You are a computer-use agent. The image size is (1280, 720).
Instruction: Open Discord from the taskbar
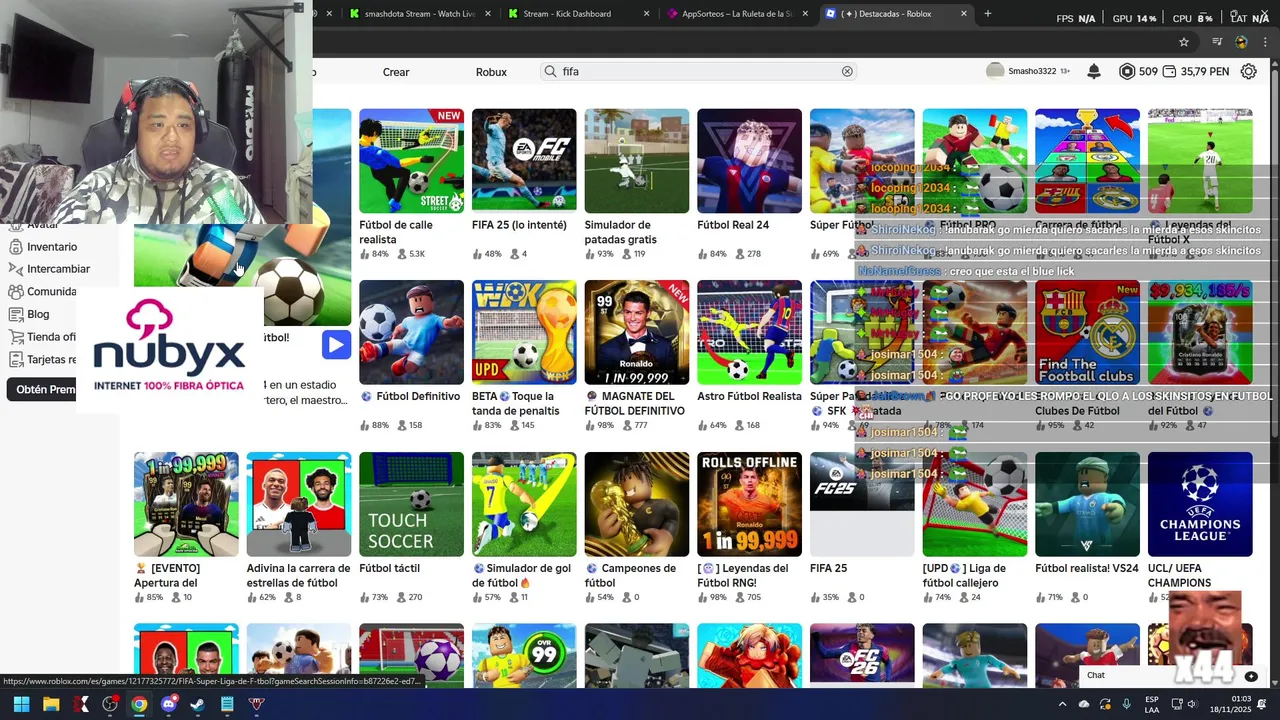pos(168,704)
